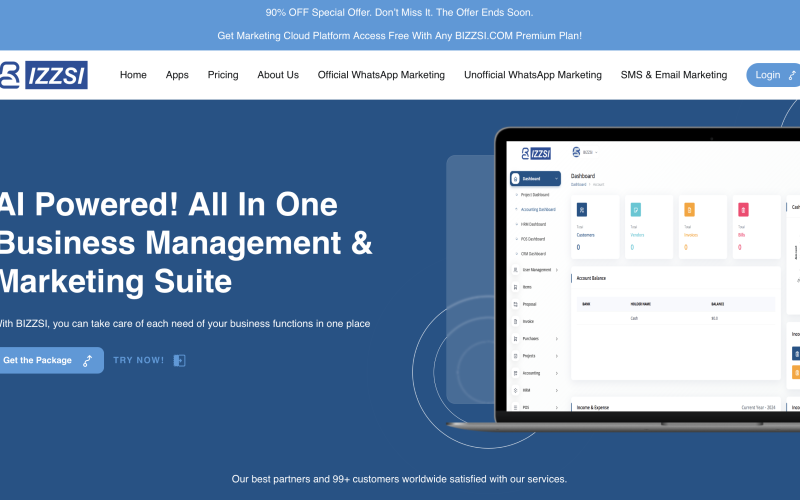This screenshot has height=500, width=800.
Task: Click the Total Customers card icon
Action: pos(582,210)
